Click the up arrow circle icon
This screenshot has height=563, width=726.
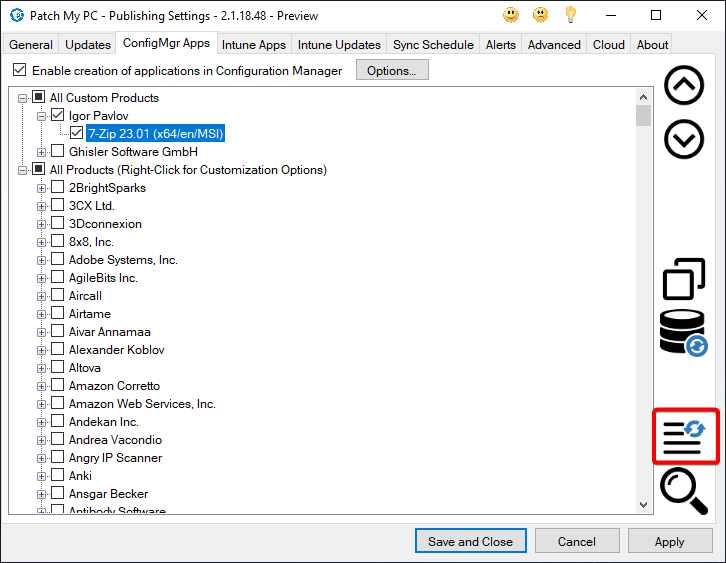point(684,87)
